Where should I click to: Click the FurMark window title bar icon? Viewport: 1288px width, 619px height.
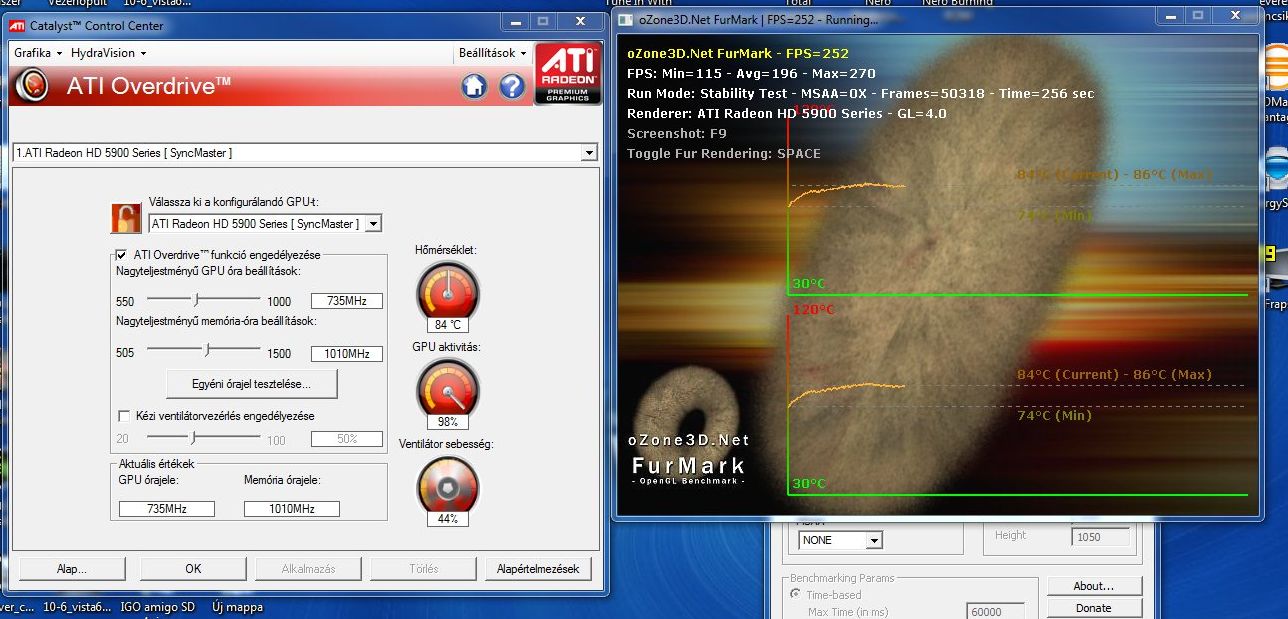tap(625, 19)
